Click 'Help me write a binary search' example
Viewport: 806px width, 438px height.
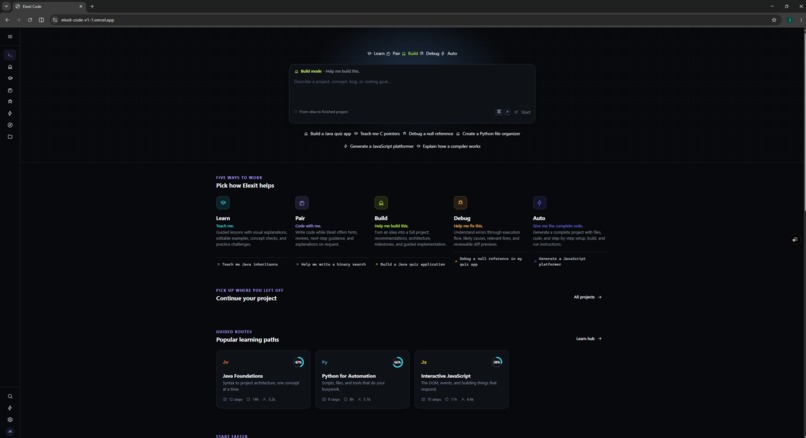coord(331,264)
